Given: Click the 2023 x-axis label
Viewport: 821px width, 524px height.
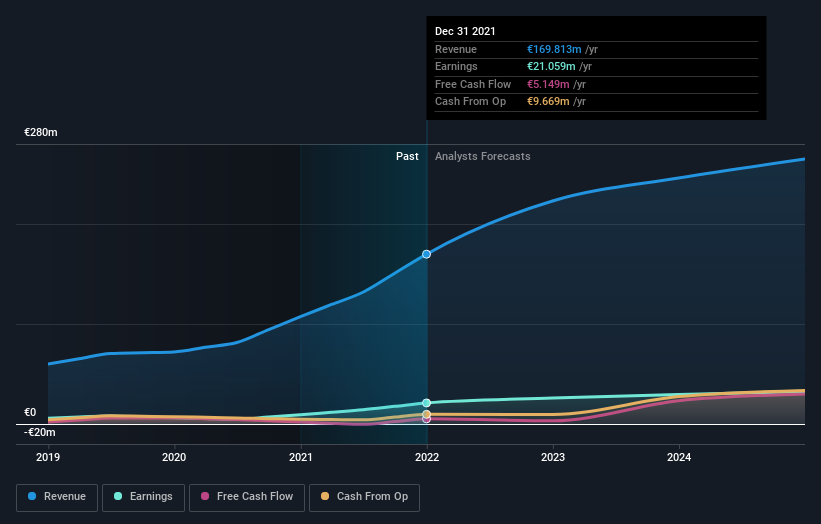Looking at the screenshot, I should [553, 458].
